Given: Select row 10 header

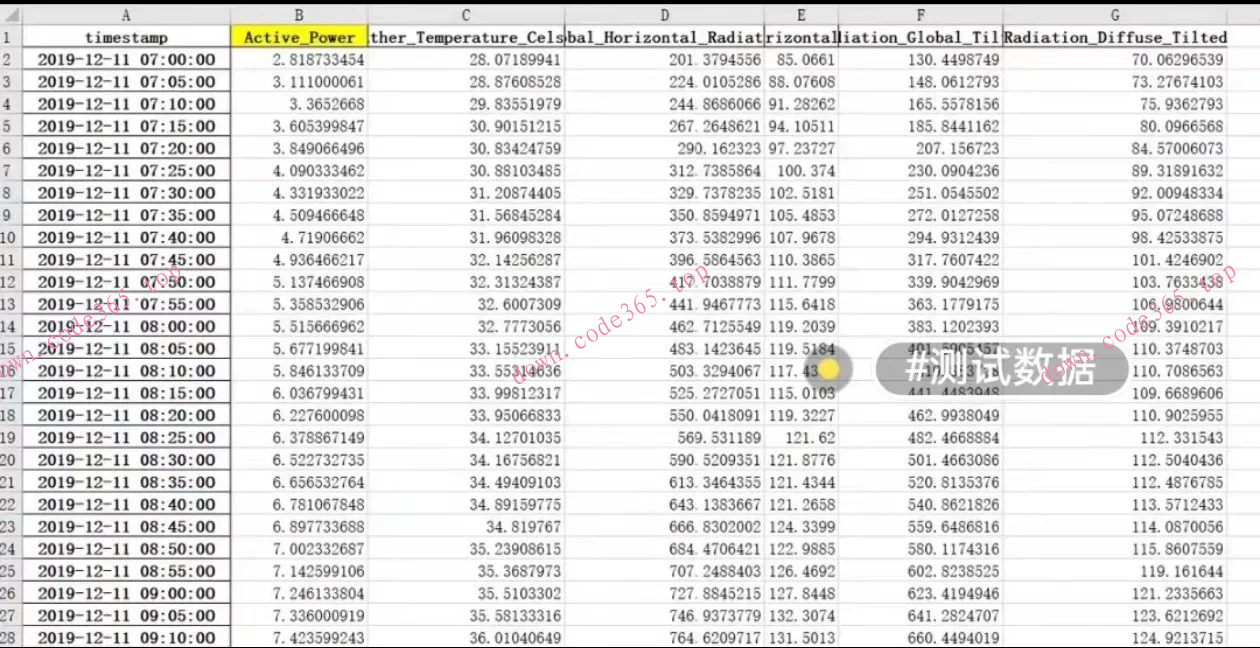Looking at the screenshot, I should tap(10, 237).
